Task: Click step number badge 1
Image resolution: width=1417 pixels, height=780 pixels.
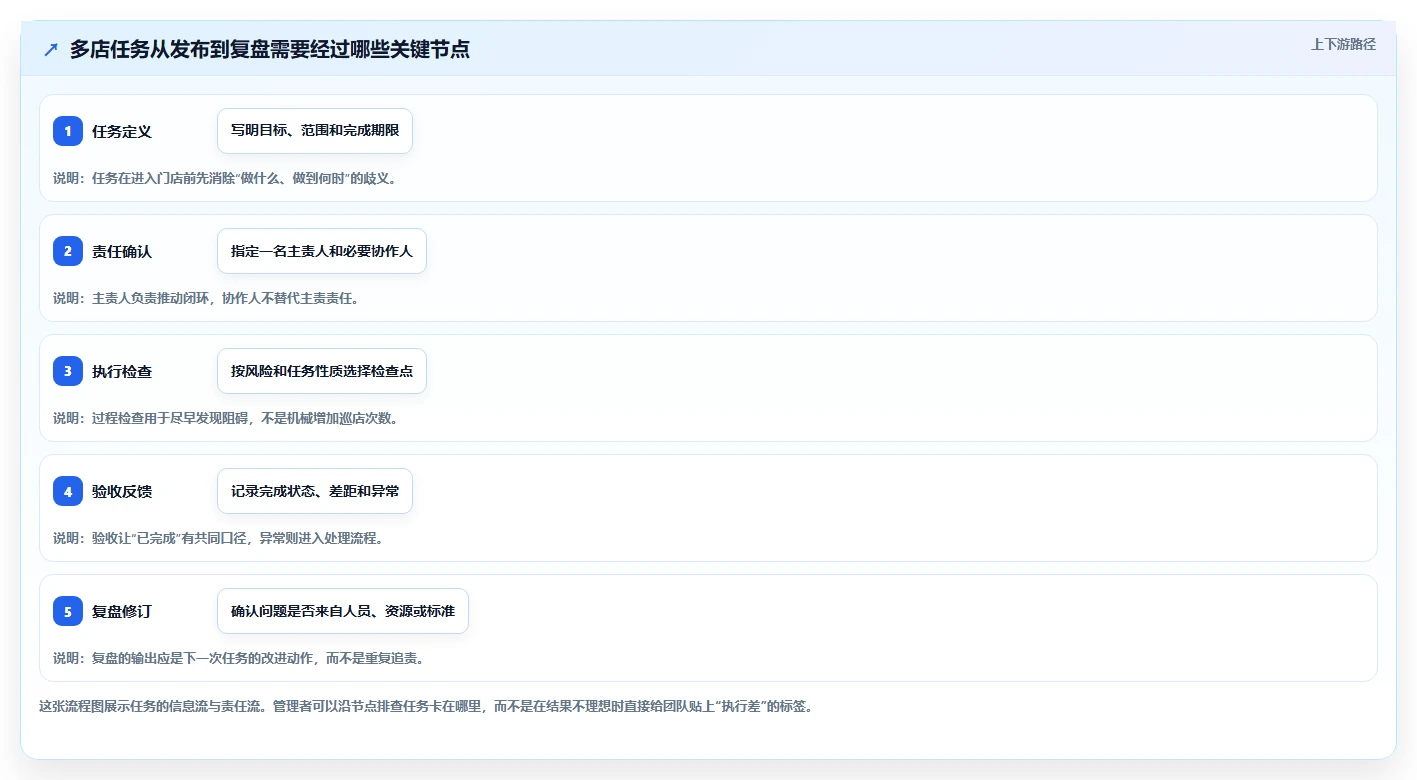Action: (68, 131)
